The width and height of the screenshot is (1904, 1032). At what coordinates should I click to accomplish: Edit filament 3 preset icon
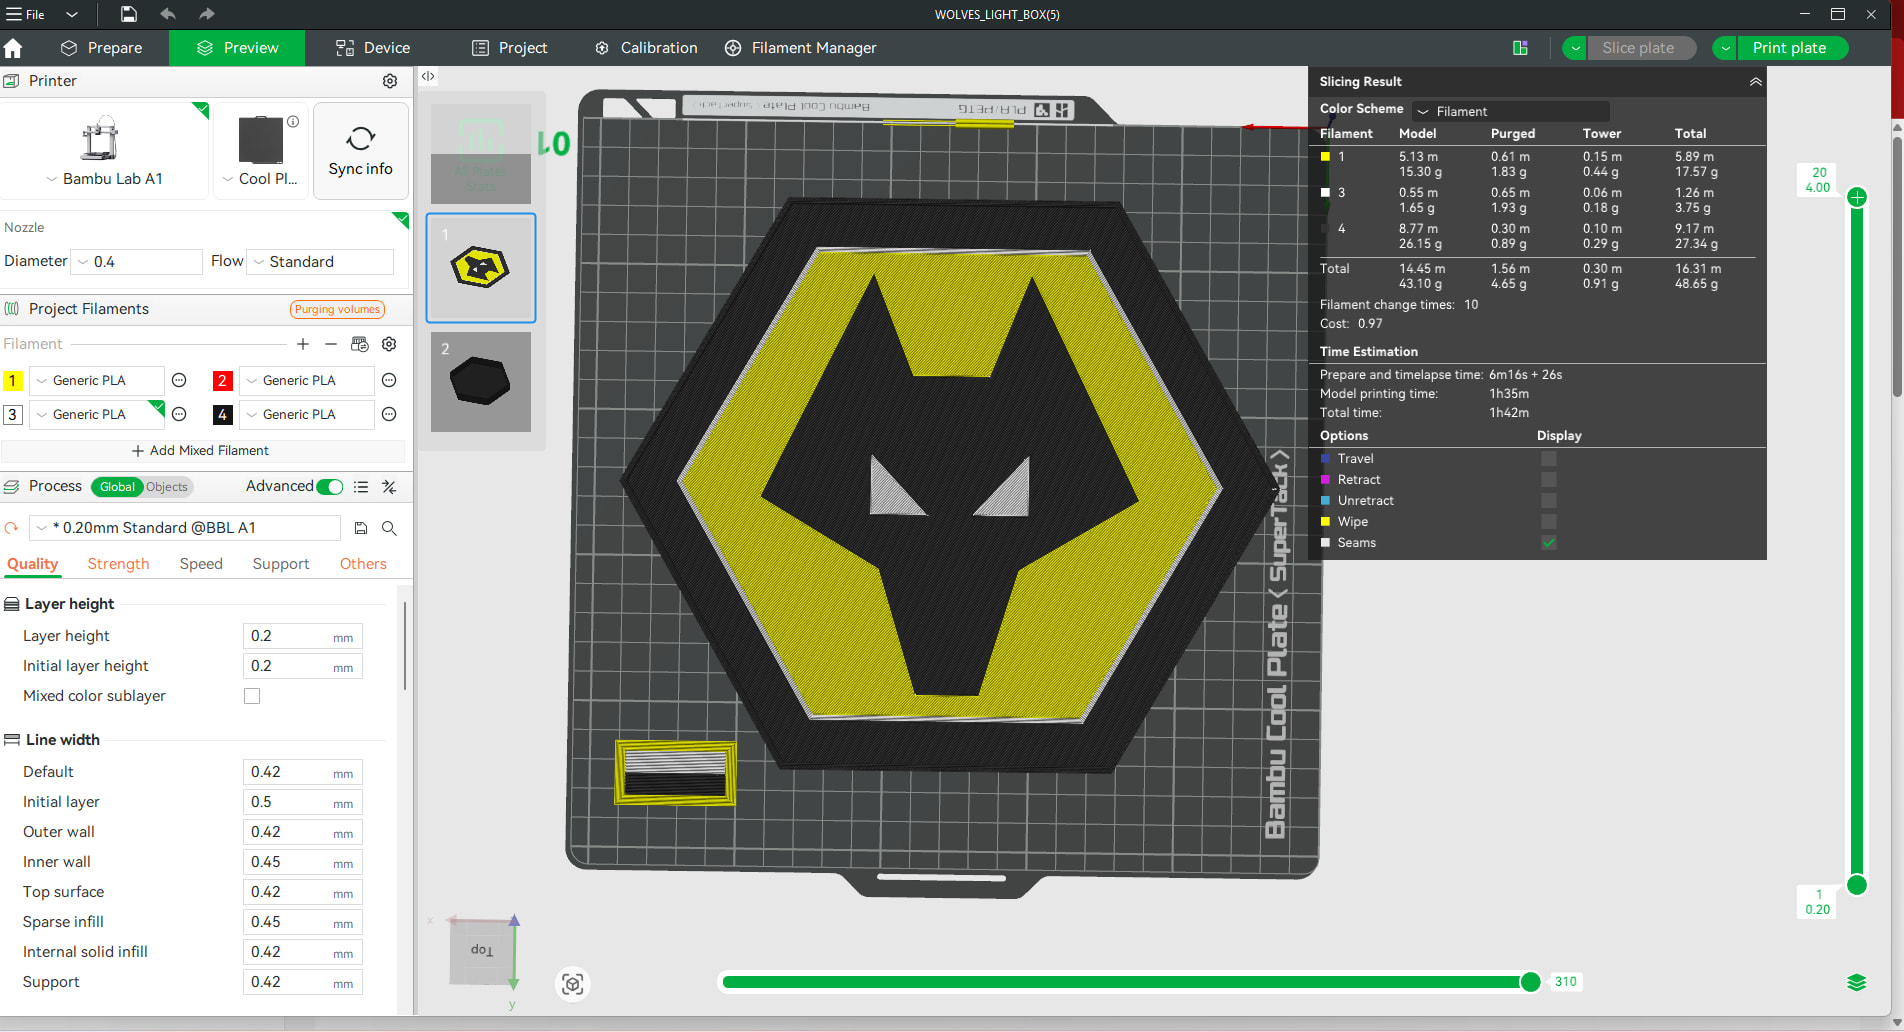point(180,414)
